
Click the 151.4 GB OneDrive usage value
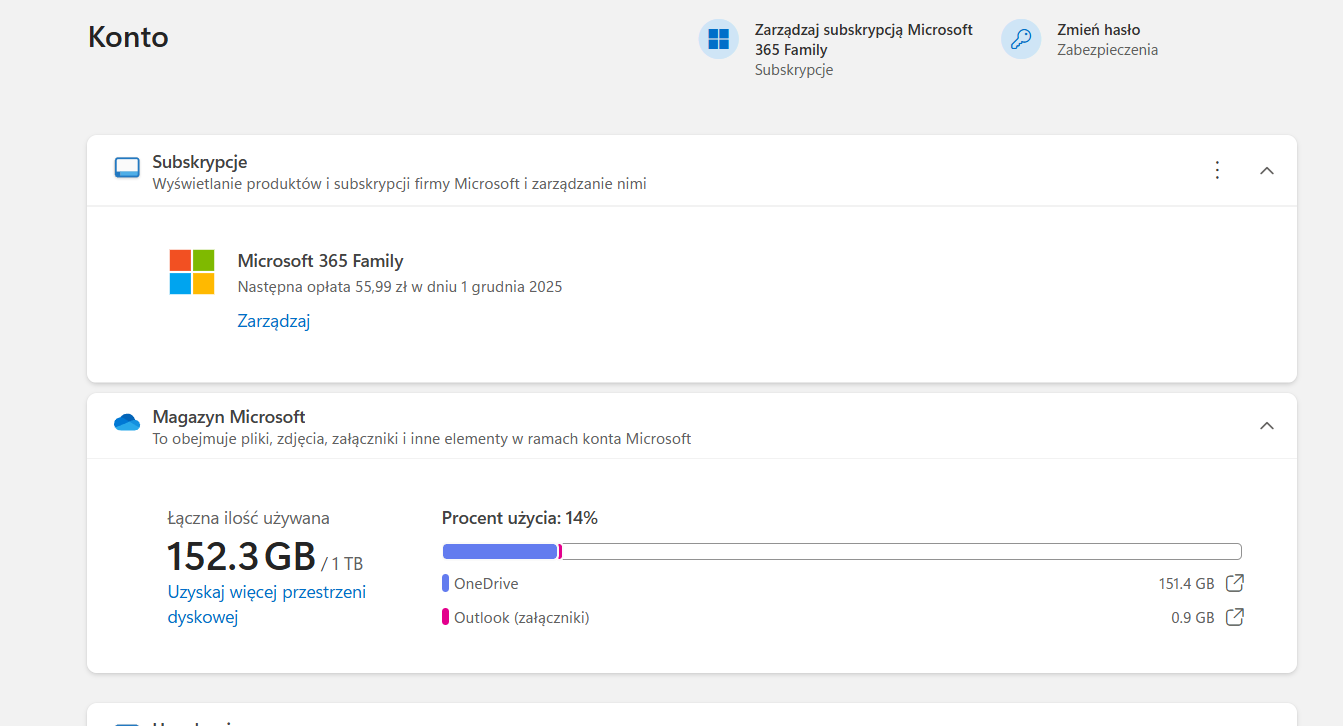tap(1186, 584)
